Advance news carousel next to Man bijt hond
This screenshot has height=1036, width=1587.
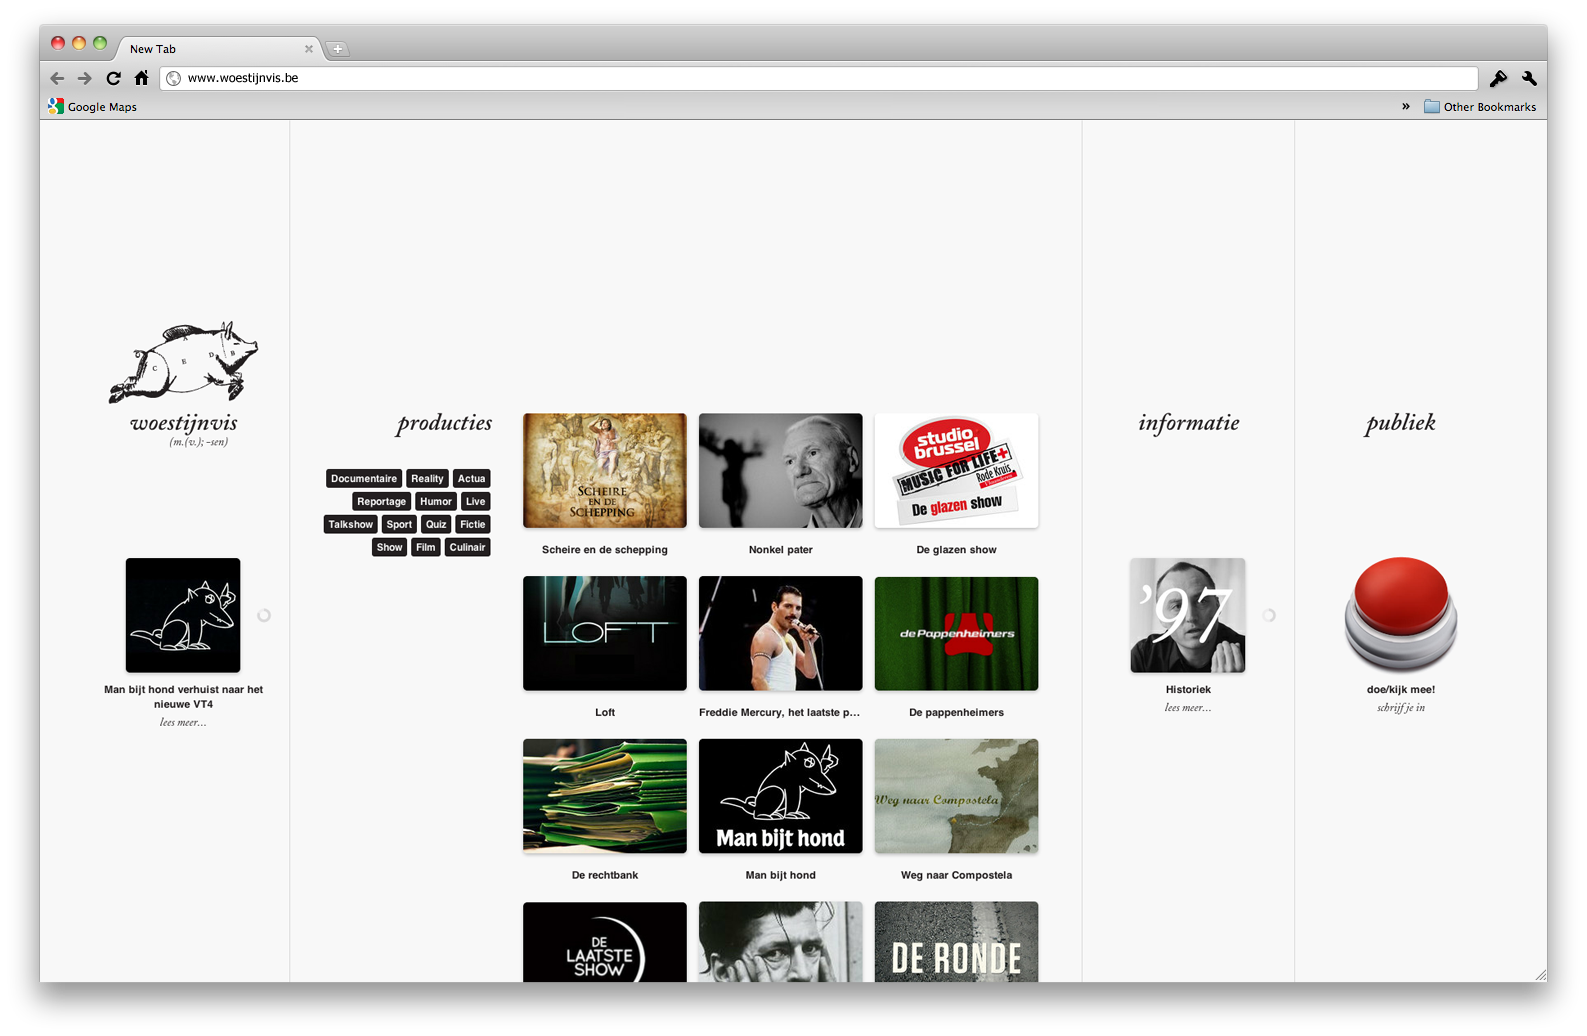(264, 616)
